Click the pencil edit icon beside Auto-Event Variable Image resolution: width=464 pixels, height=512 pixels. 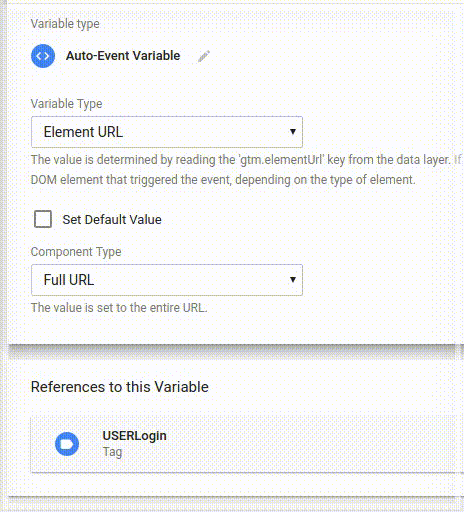click(x=204, y=56)
